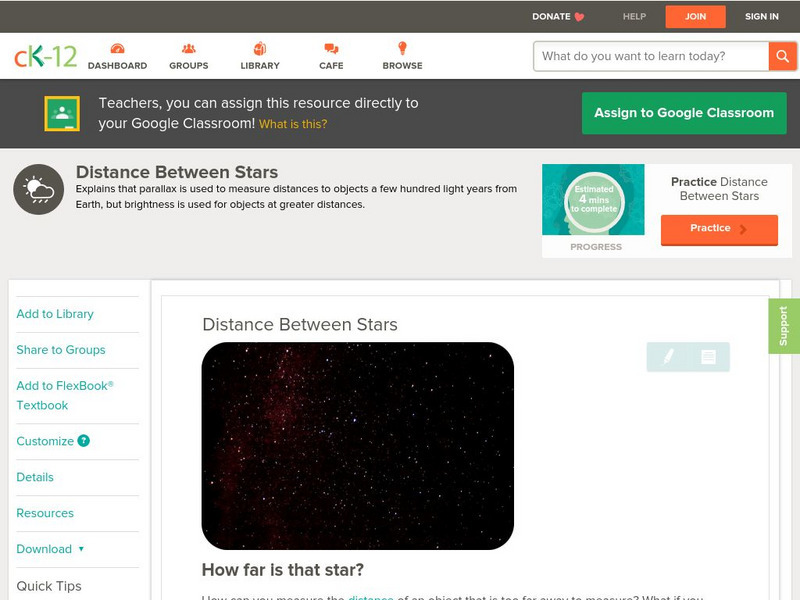Expand the Download dropdown
Viewport: 800px width, 600px height.
point(48,549)
